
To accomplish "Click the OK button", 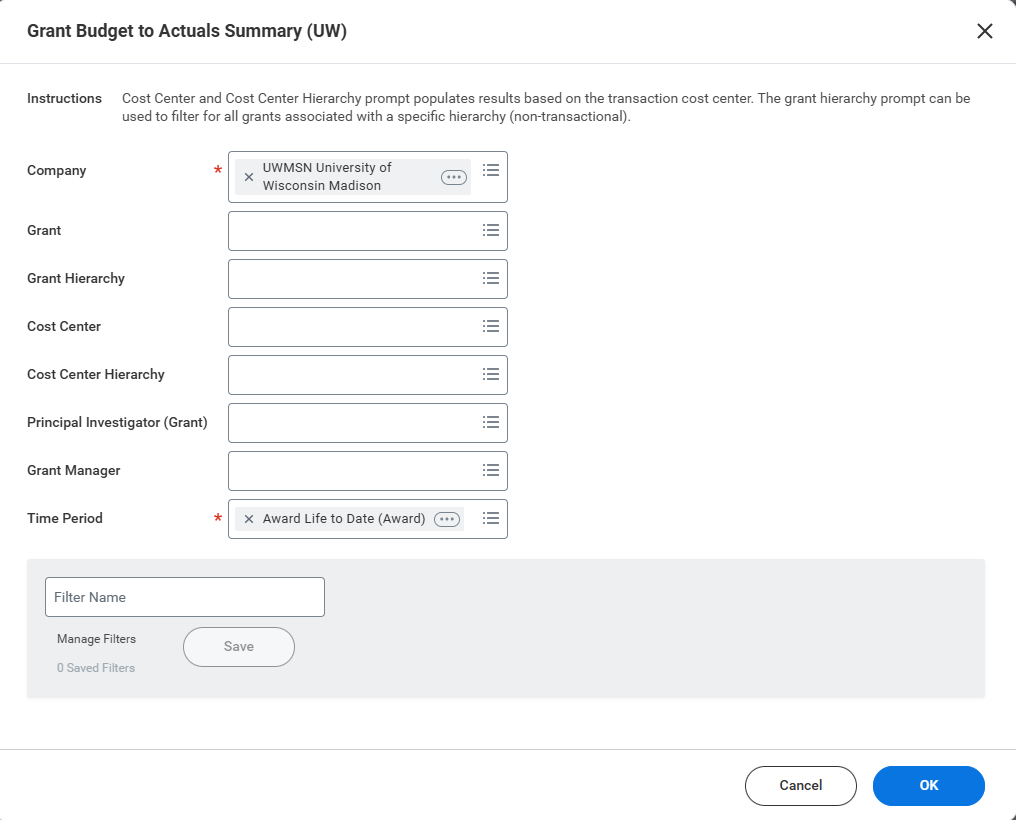I will pos(928,786).
